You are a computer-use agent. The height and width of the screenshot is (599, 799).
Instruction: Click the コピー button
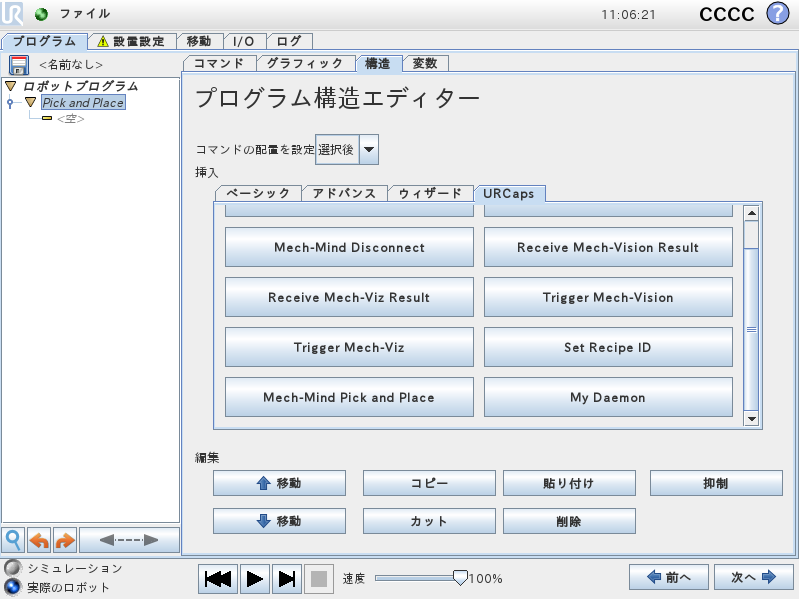(x=429, y=483)
